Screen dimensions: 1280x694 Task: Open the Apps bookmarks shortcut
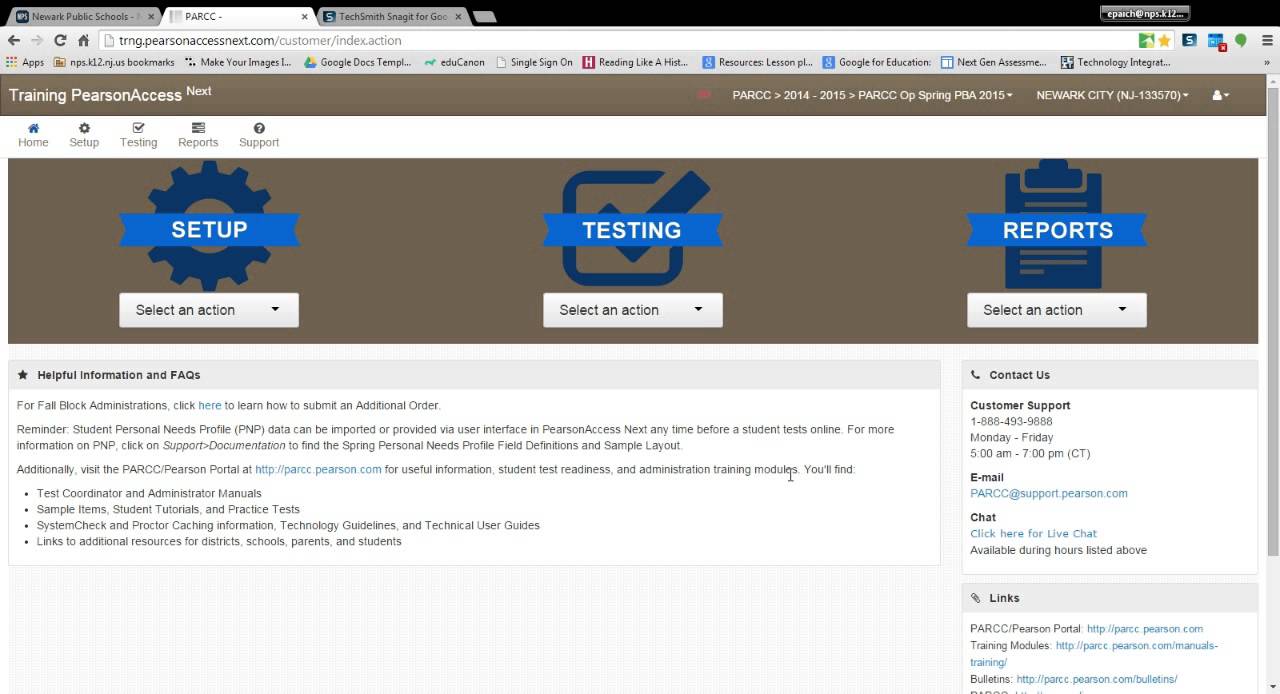click(25, 62)
